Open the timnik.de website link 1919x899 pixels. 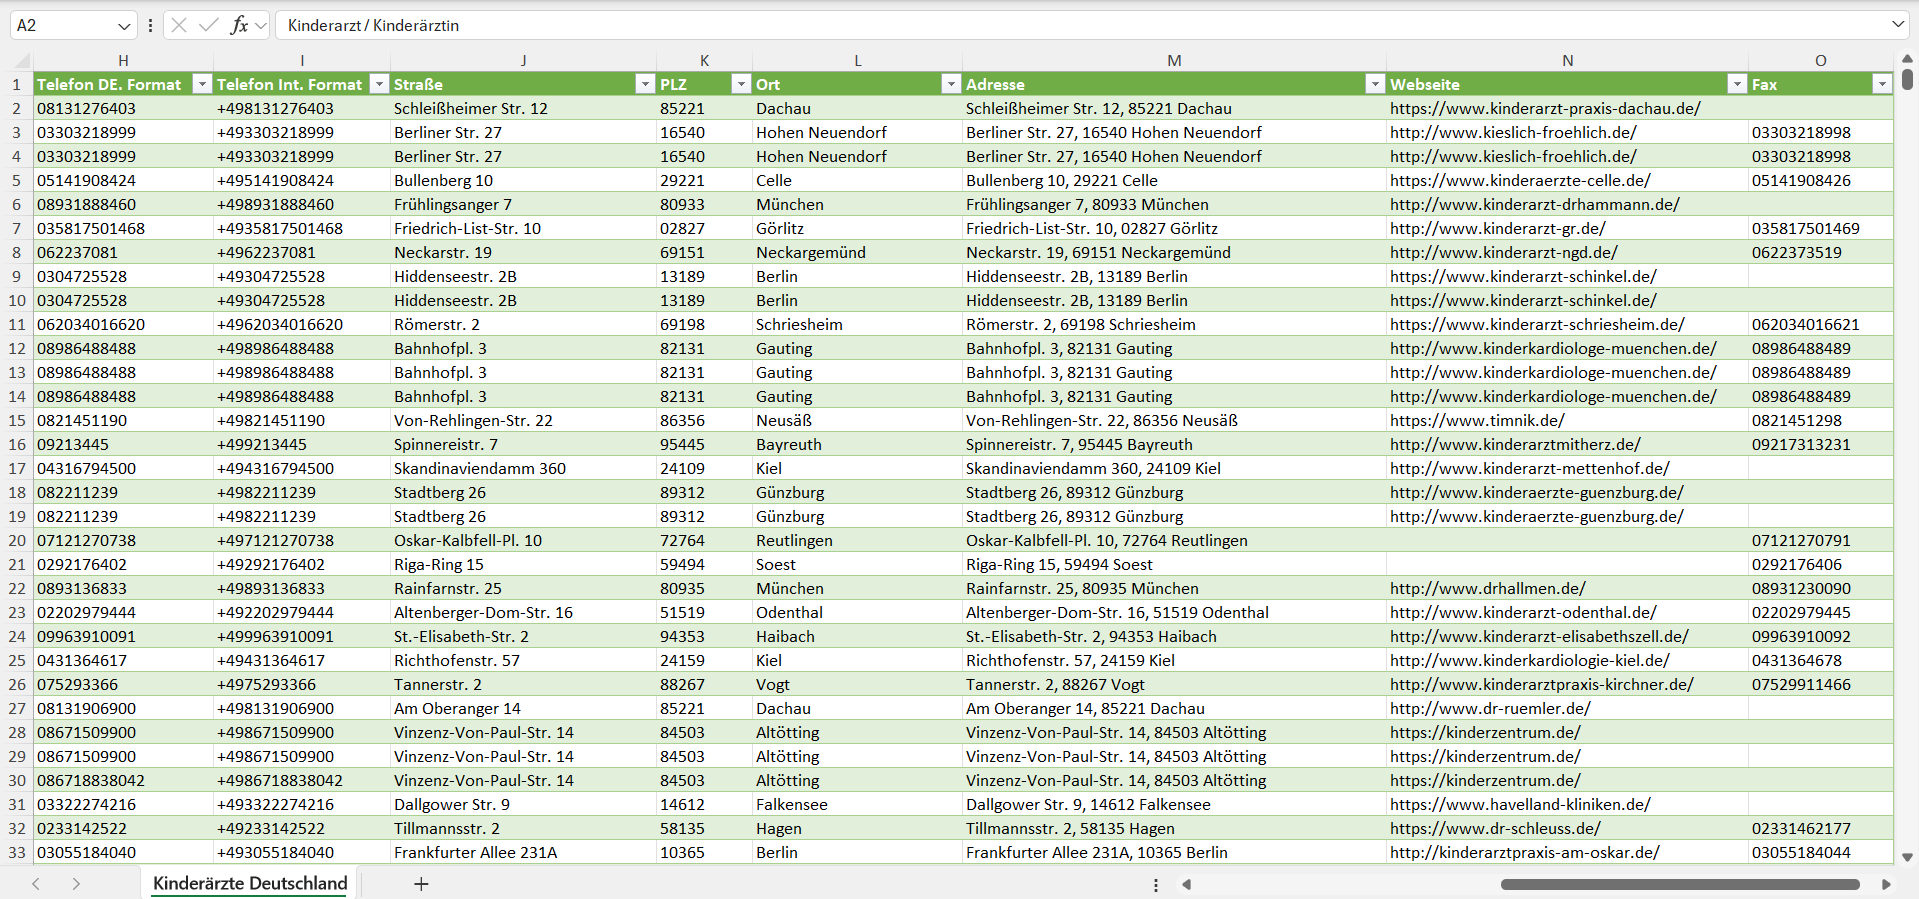pyautogui.click(x=1477, y=420)
